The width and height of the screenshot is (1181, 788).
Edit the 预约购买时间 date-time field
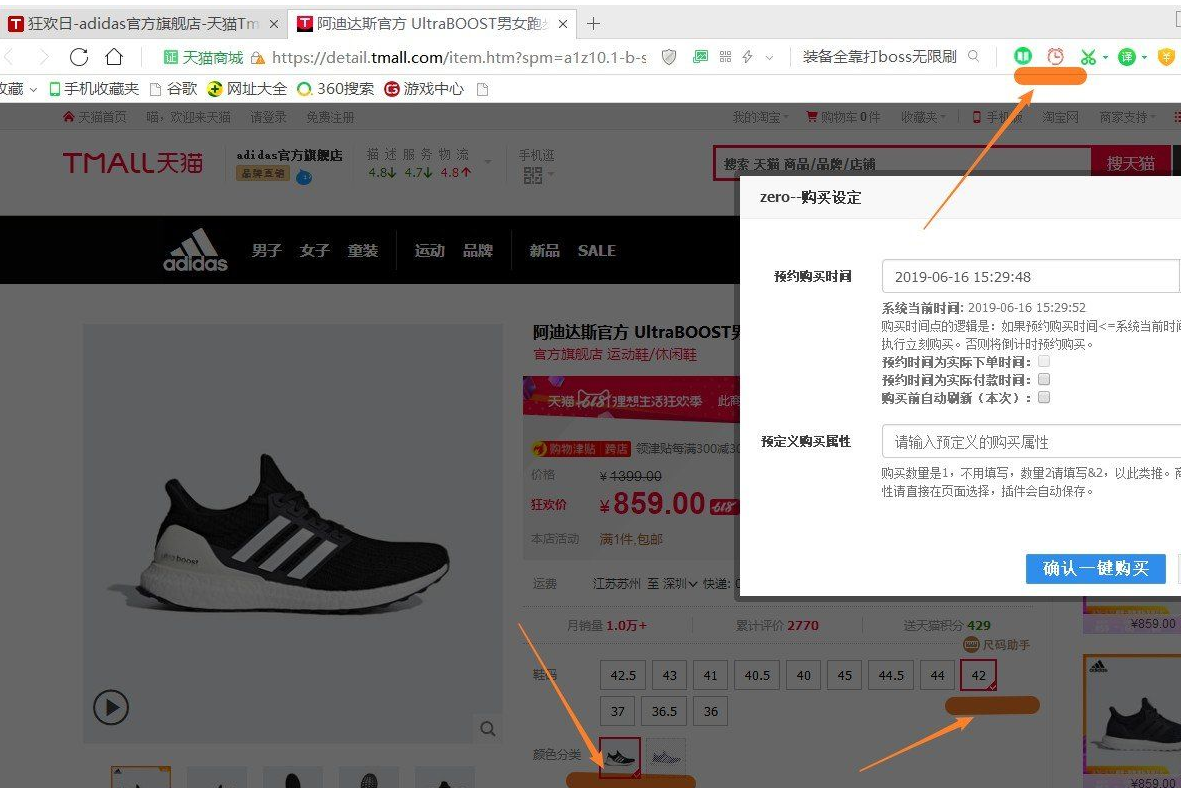coord(1030,276)
